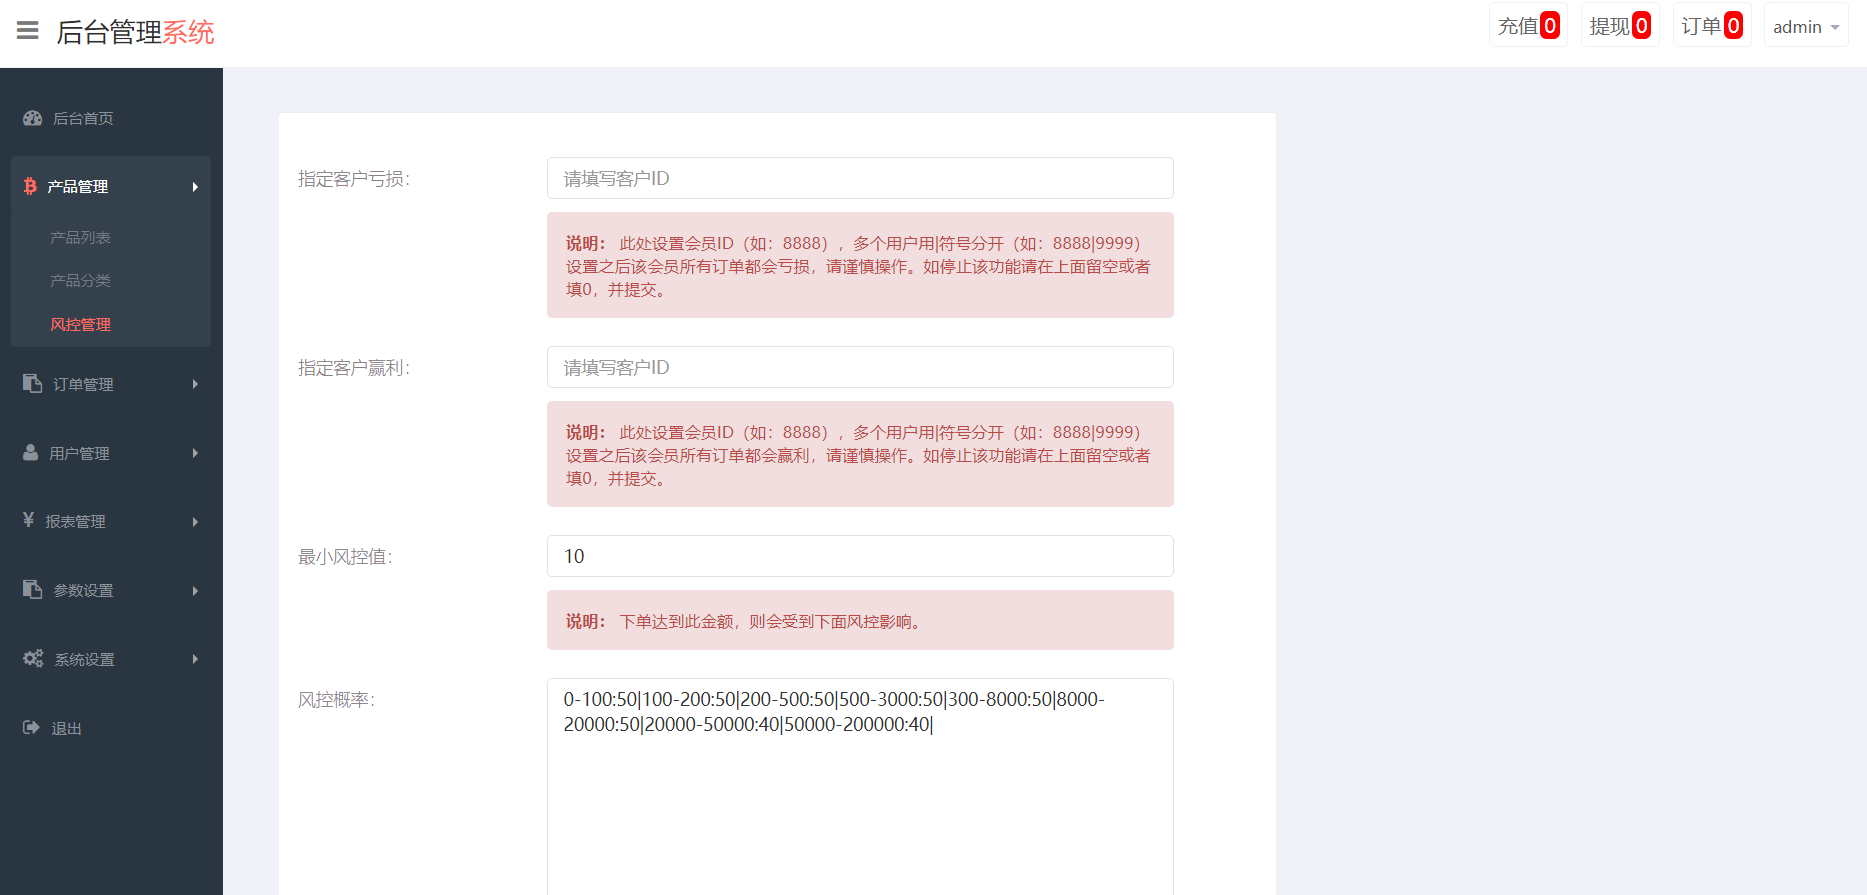This screenshot has width=1867, height=895.
Task: Collapse the 产品管理 menu arrow
Action: click(195, 187)
